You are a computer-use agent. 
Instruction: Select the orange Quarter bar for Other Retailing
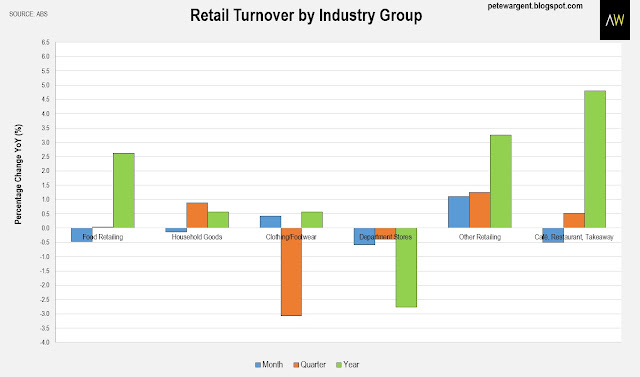pyautogui.click(x=480, y=210)
